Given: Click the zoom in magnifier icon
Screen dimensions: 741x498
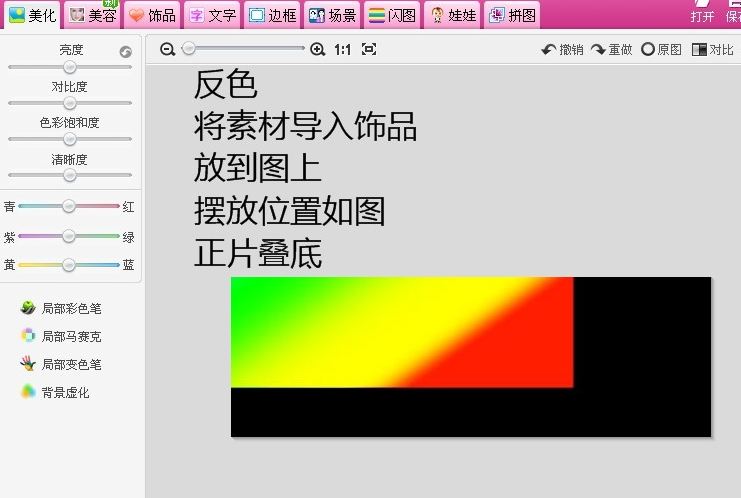Looking at the screenshot, I should point(318,49).
